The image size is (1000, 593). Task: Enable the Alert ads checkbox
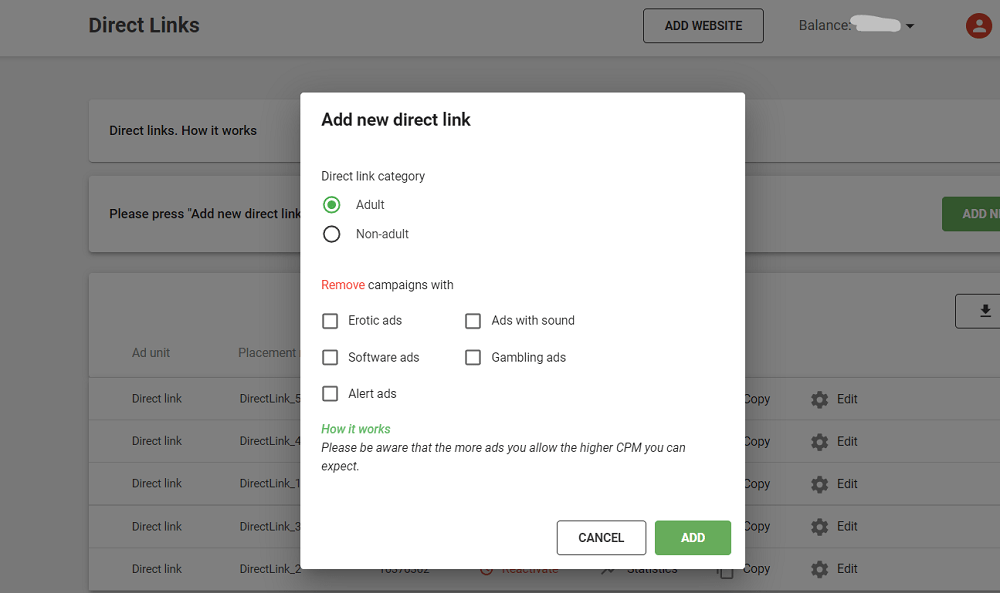point(330,393)
